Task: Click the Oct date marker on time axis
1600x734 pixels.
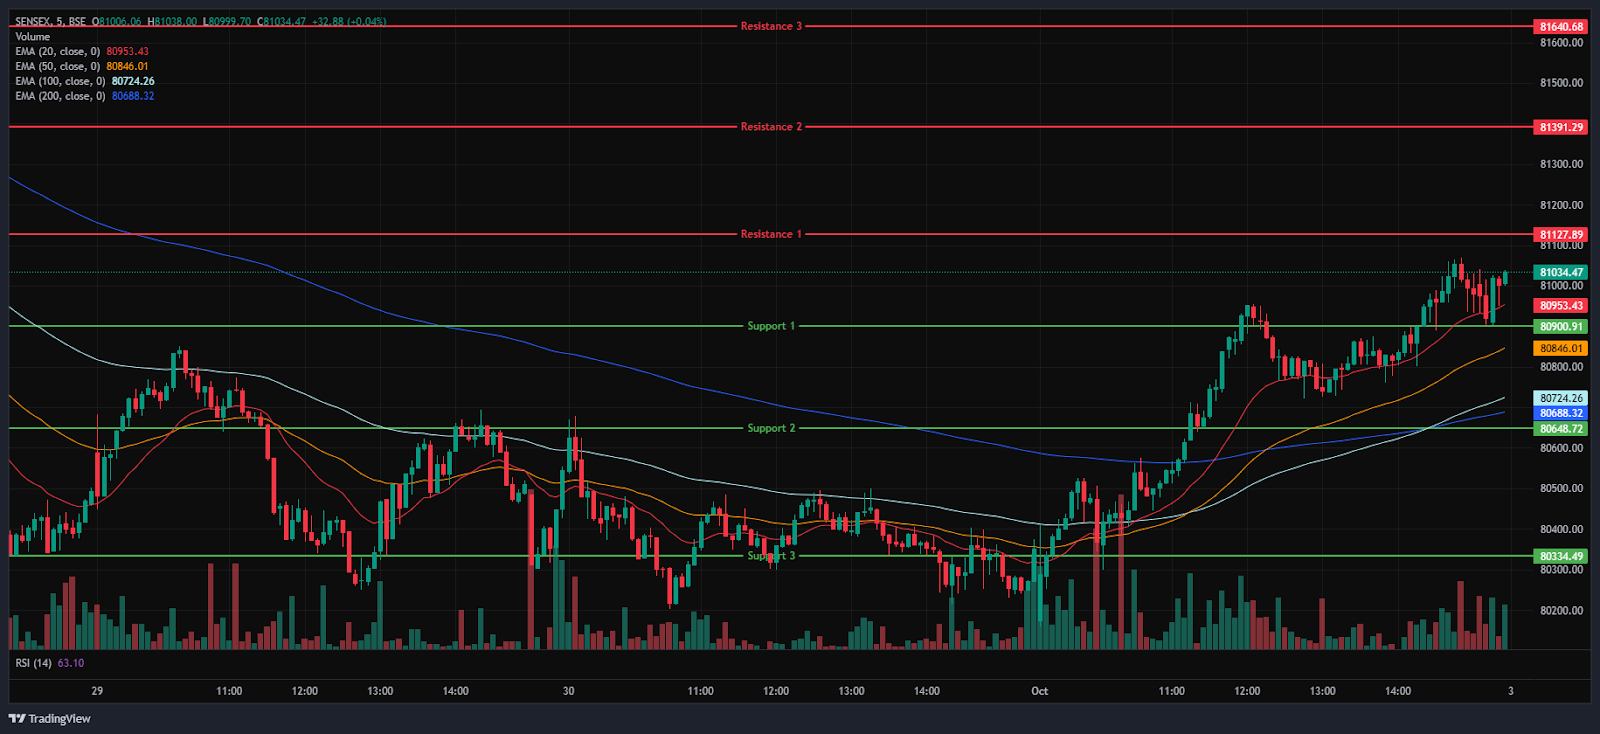Action: point(1040,691)
